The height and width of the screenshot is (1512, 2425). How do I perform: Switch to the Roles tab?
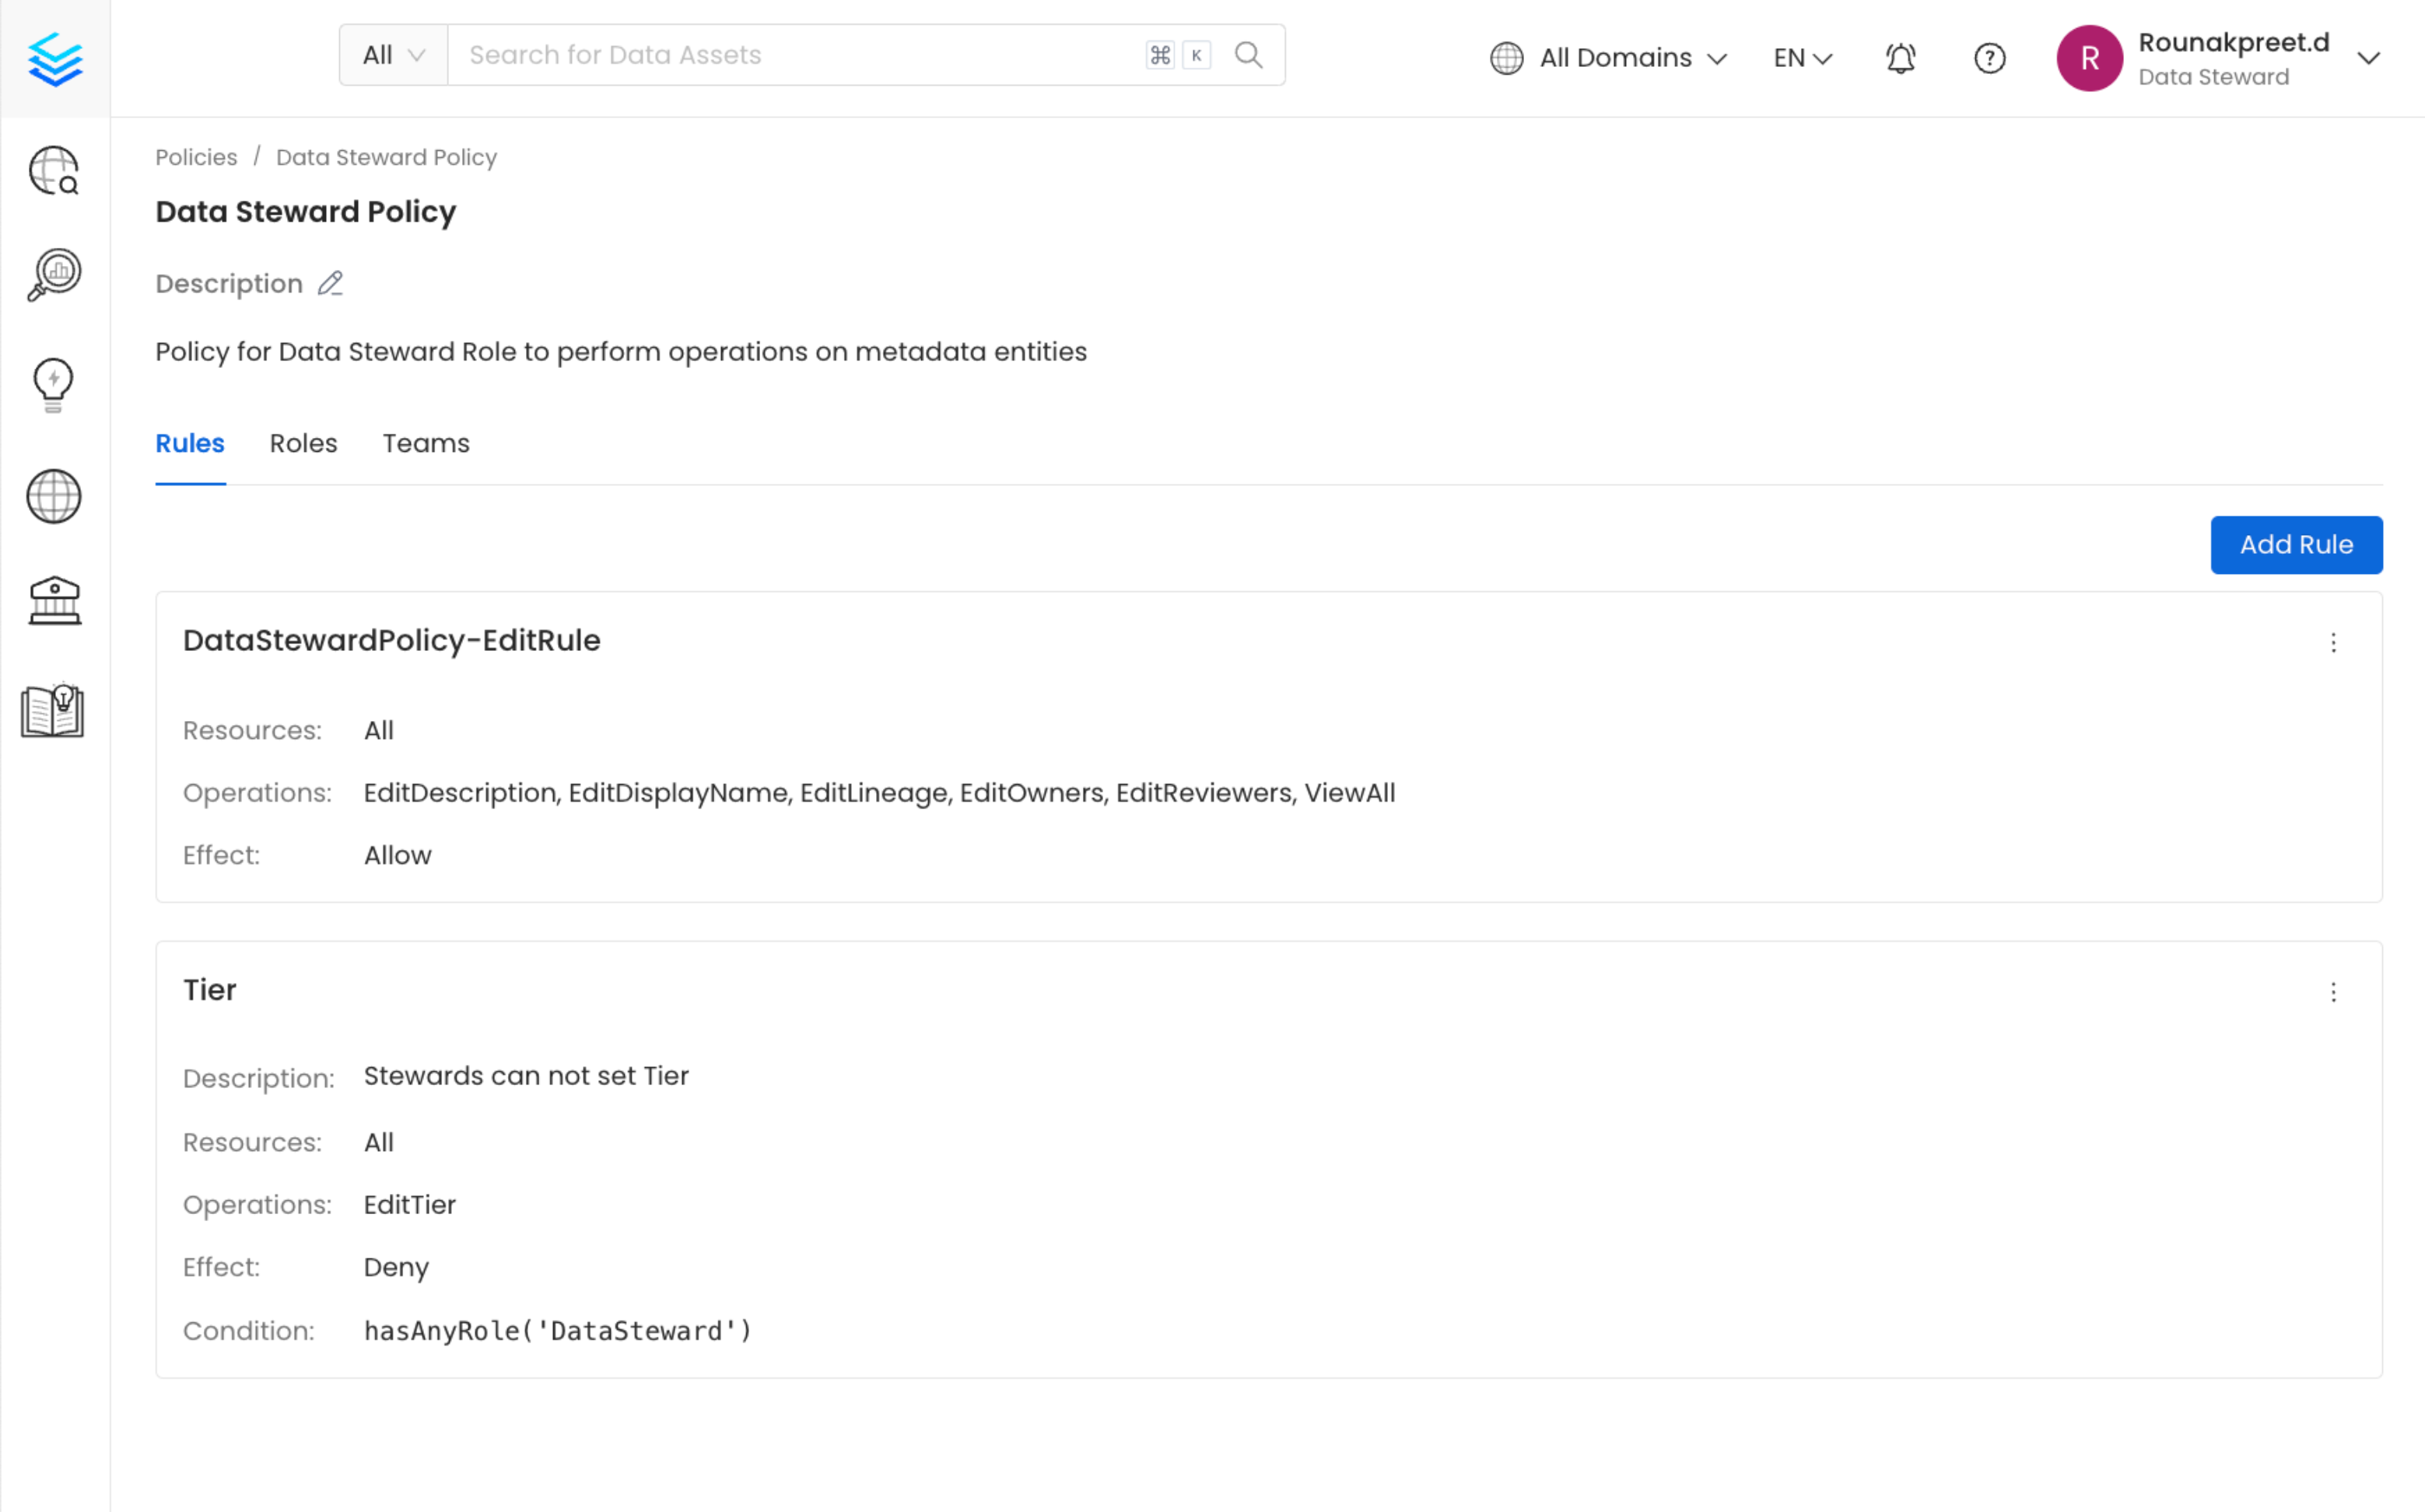(303, 443)
